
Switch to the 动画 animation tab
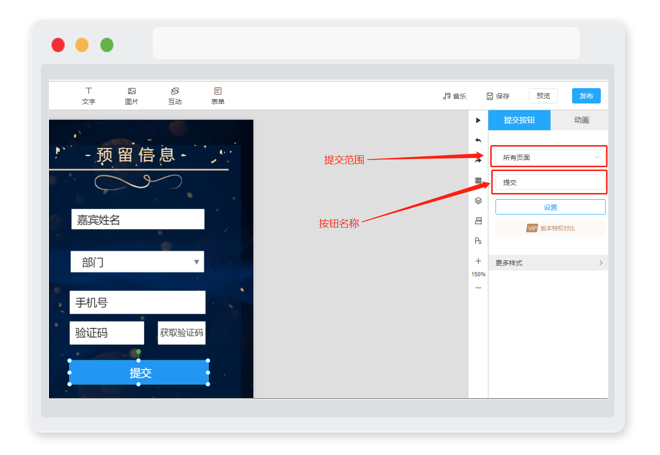(581, 120)
